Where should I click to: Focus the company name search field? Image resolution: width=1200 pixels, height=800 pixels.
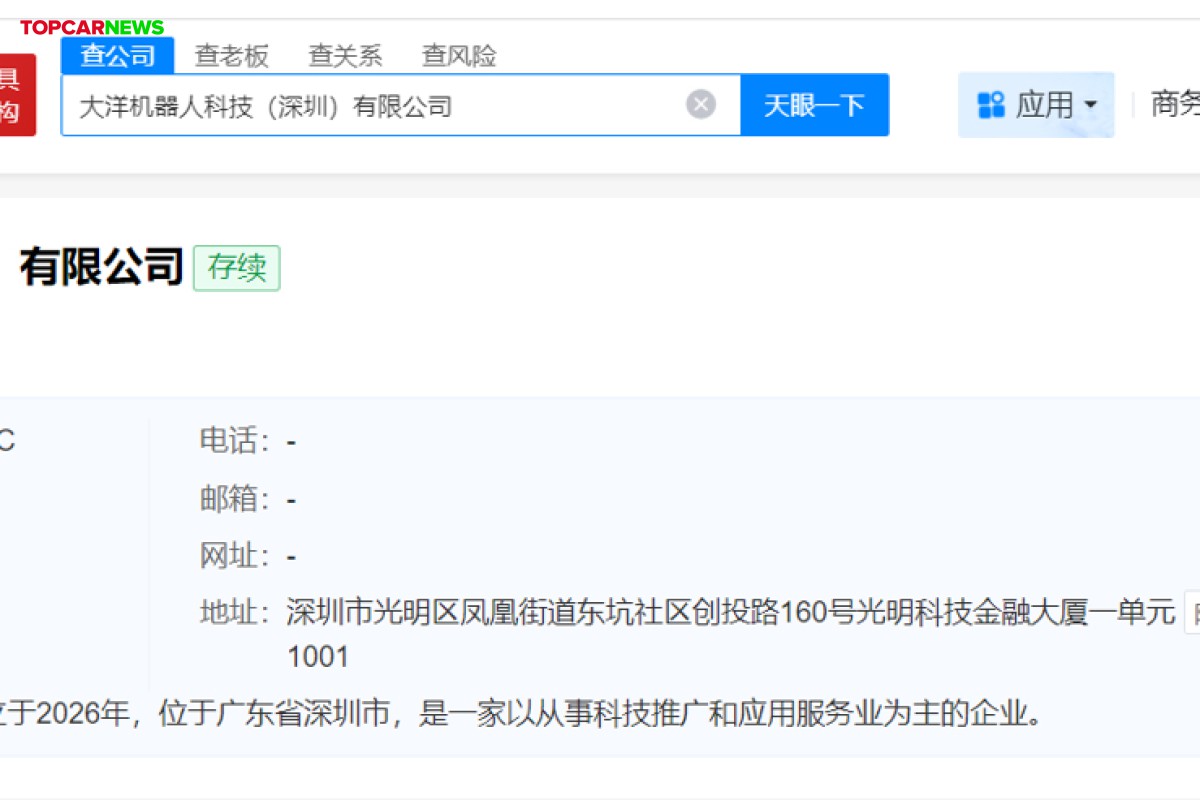(x=400, y=105)
